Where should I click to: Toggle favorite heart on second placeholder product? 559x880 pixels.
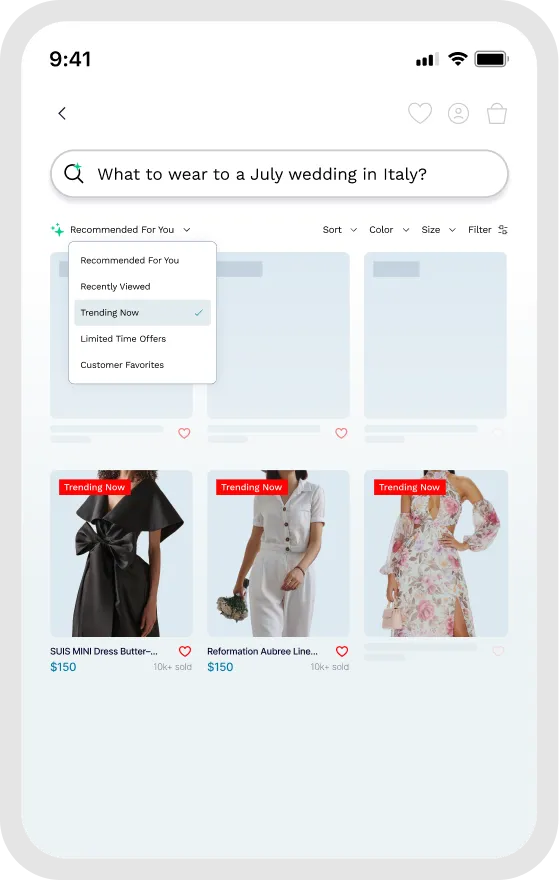tap(341, 433)
